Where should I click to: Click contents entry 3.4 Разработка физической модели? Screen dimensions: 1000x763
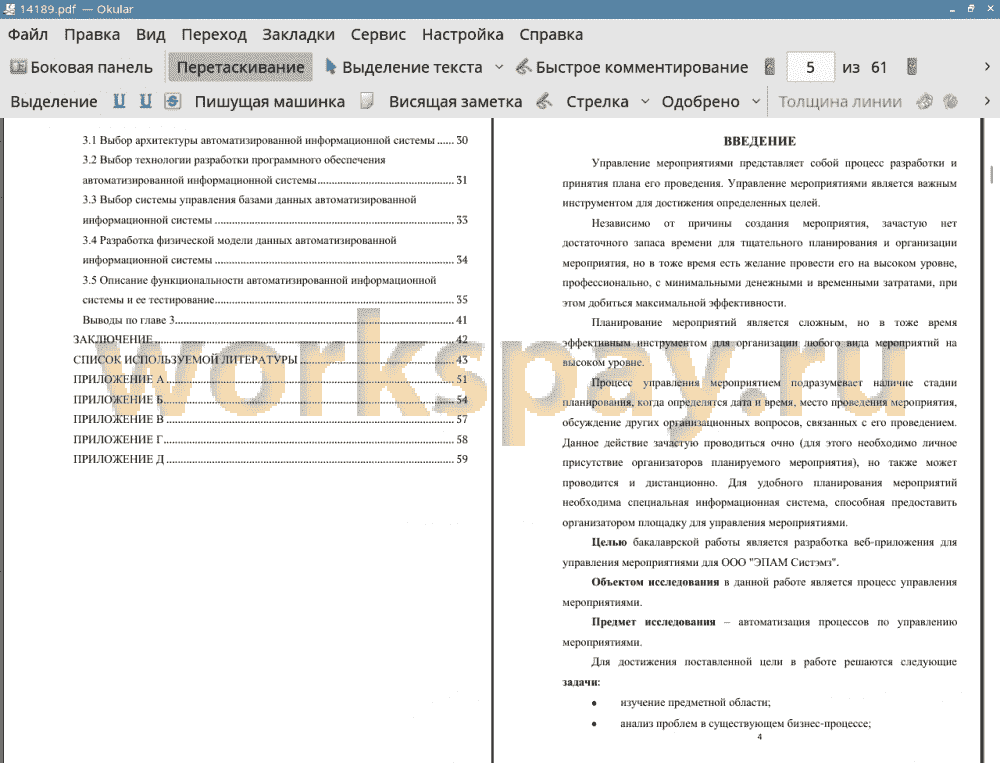click(x=275, y=250)
